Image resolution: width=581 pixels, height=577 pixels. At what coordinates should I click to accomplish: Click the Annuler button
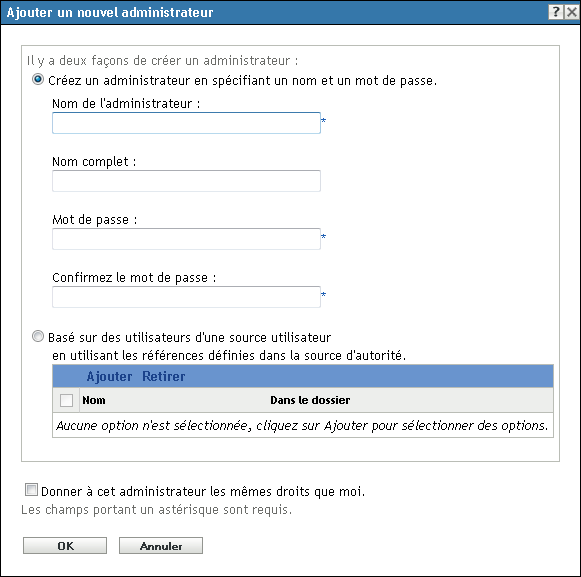point(161,546)
